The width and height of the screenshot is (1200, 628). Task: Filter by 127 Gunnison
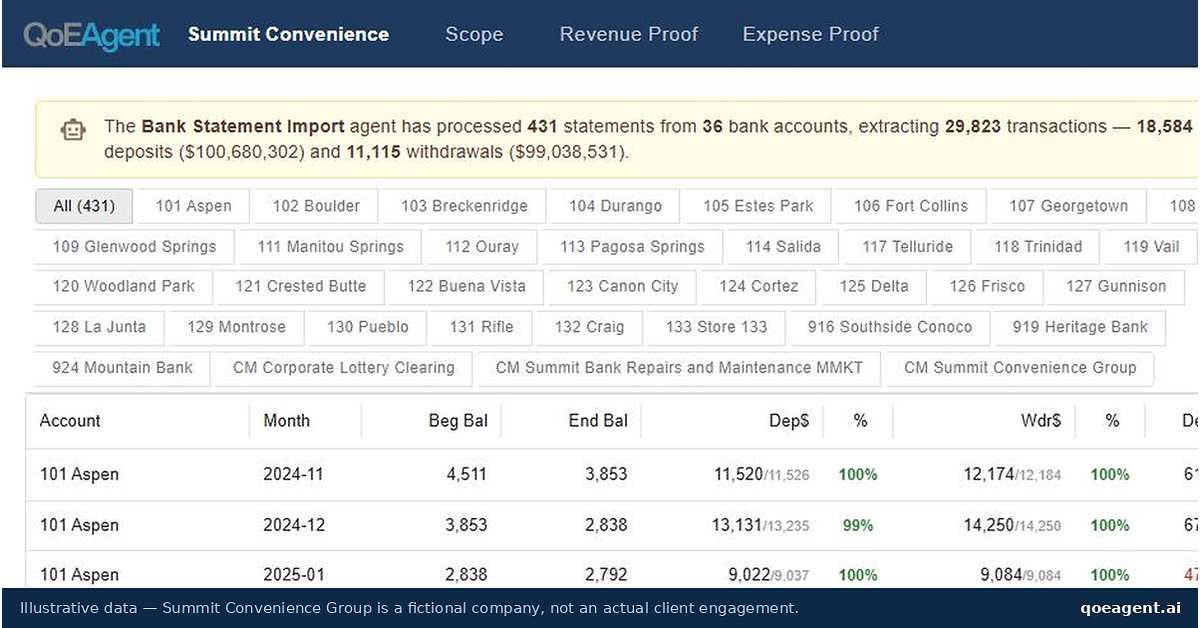tap(1116, 286)
